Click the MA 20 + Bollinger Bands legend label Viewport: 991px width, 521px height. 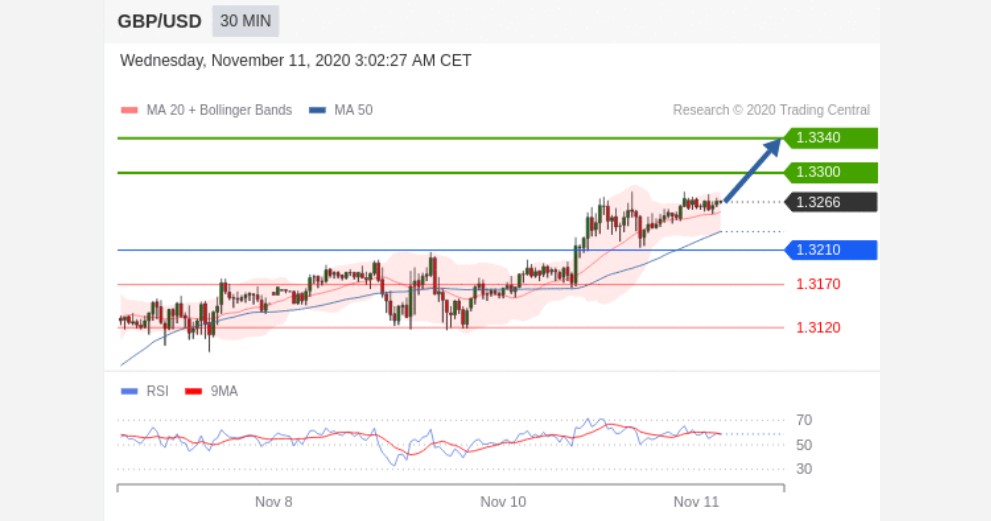click(219, 110)
